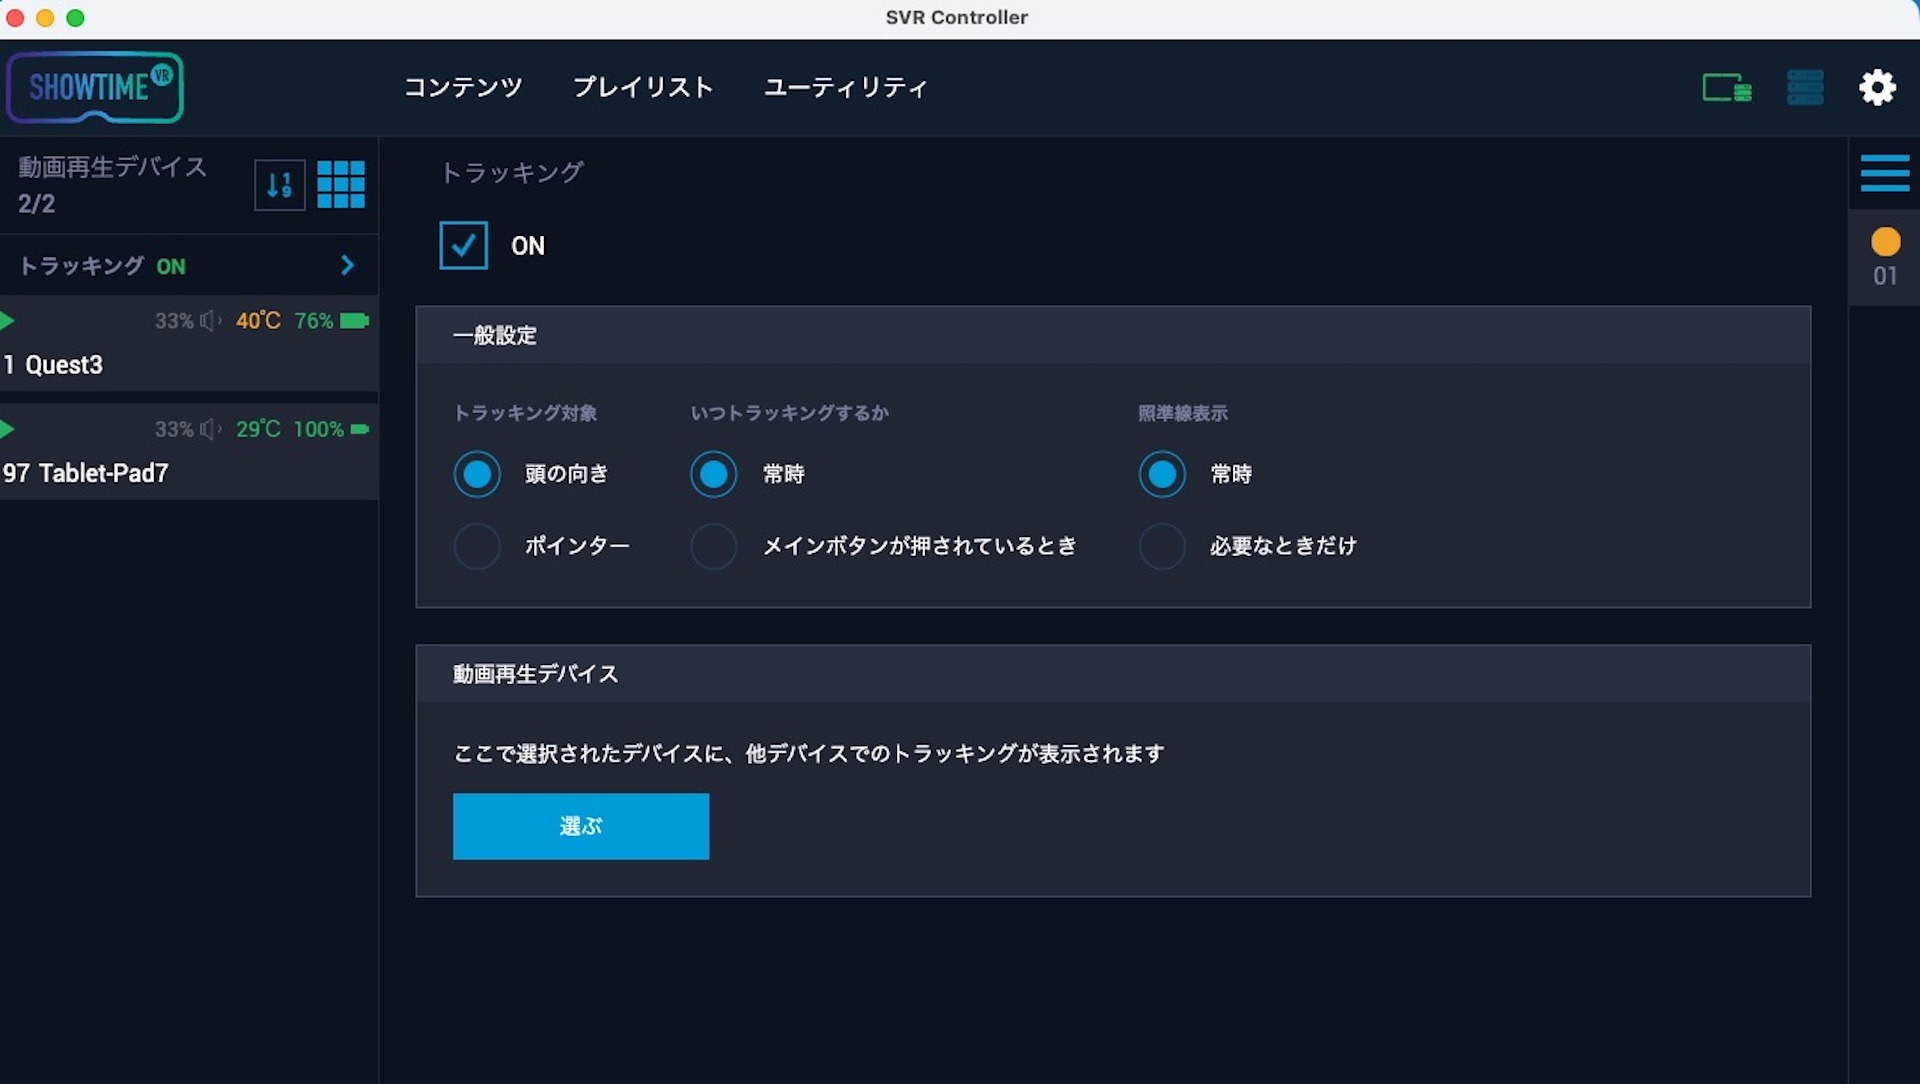Click play indicator on Quest3 device
Screen dimensions: 1920x1084
pos(7,321)
